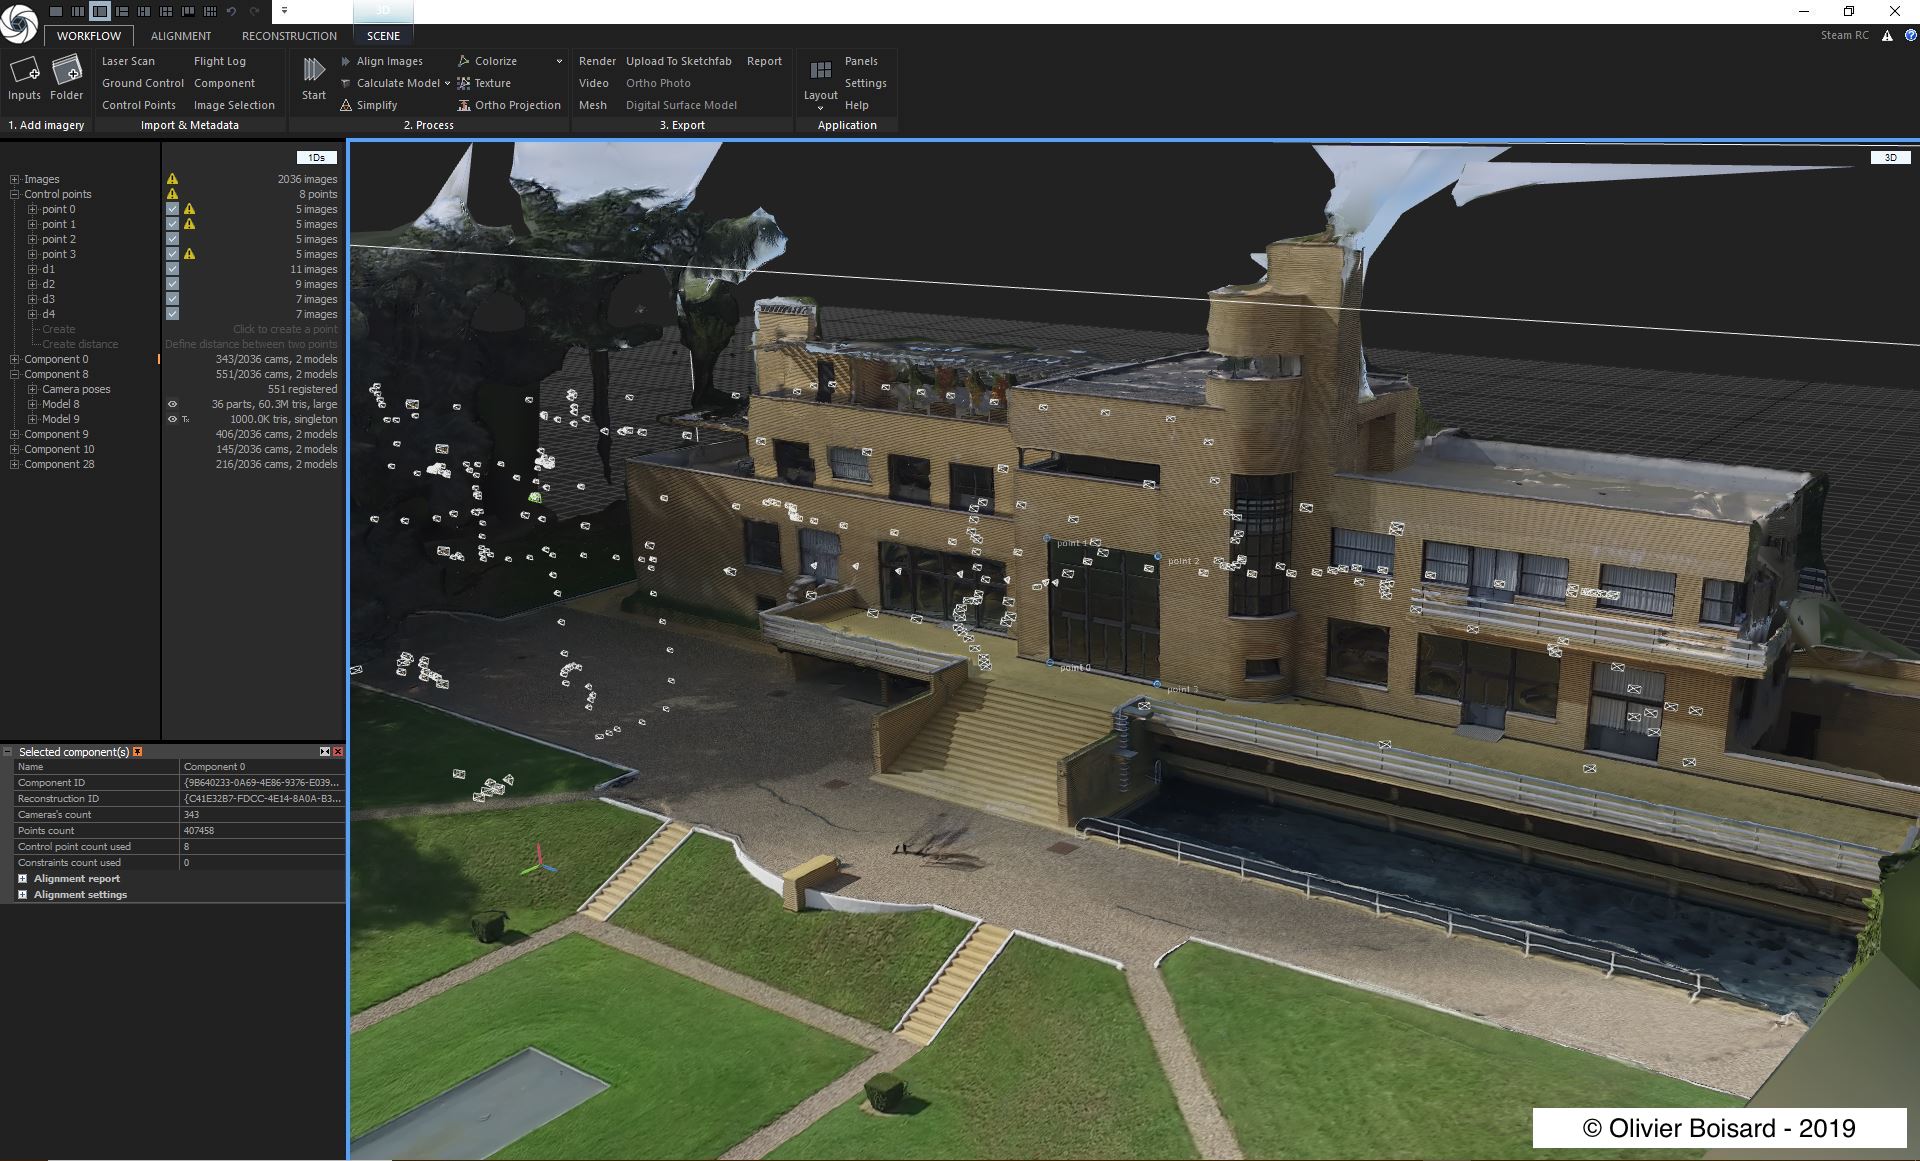Switch to the RECONSTRUCTION ribbon tab
This screenshot has height=1161, width=1920.
tap(289, 35)
